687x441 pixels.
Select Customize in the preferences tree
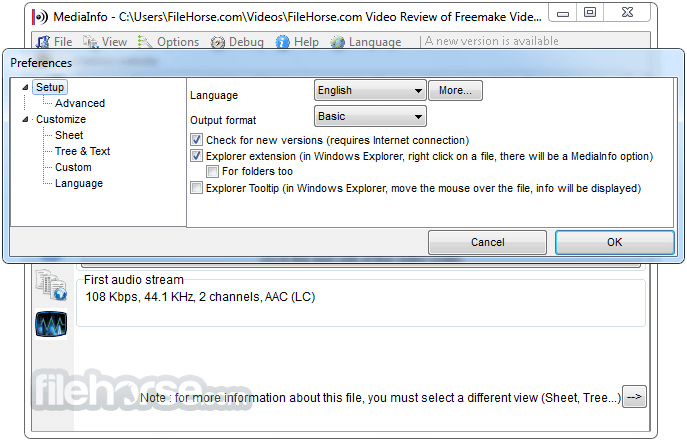click(x=61, y=119)
